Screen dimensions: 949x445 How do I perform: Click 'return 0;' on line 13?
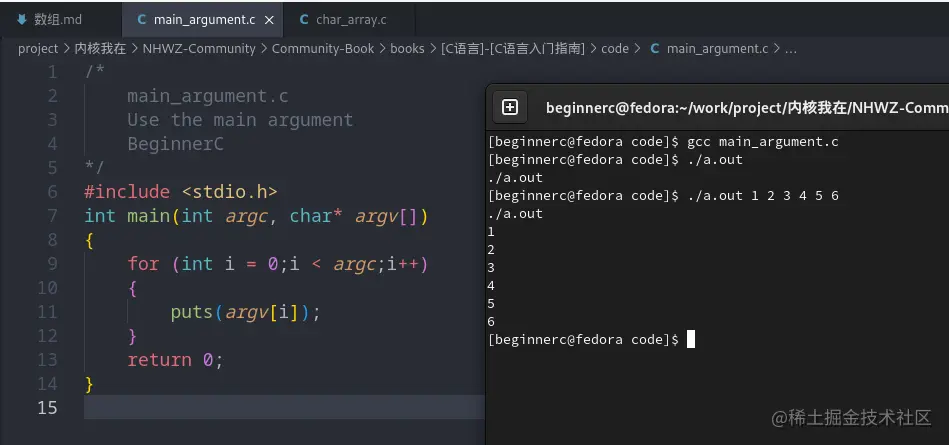click(176, 360)
